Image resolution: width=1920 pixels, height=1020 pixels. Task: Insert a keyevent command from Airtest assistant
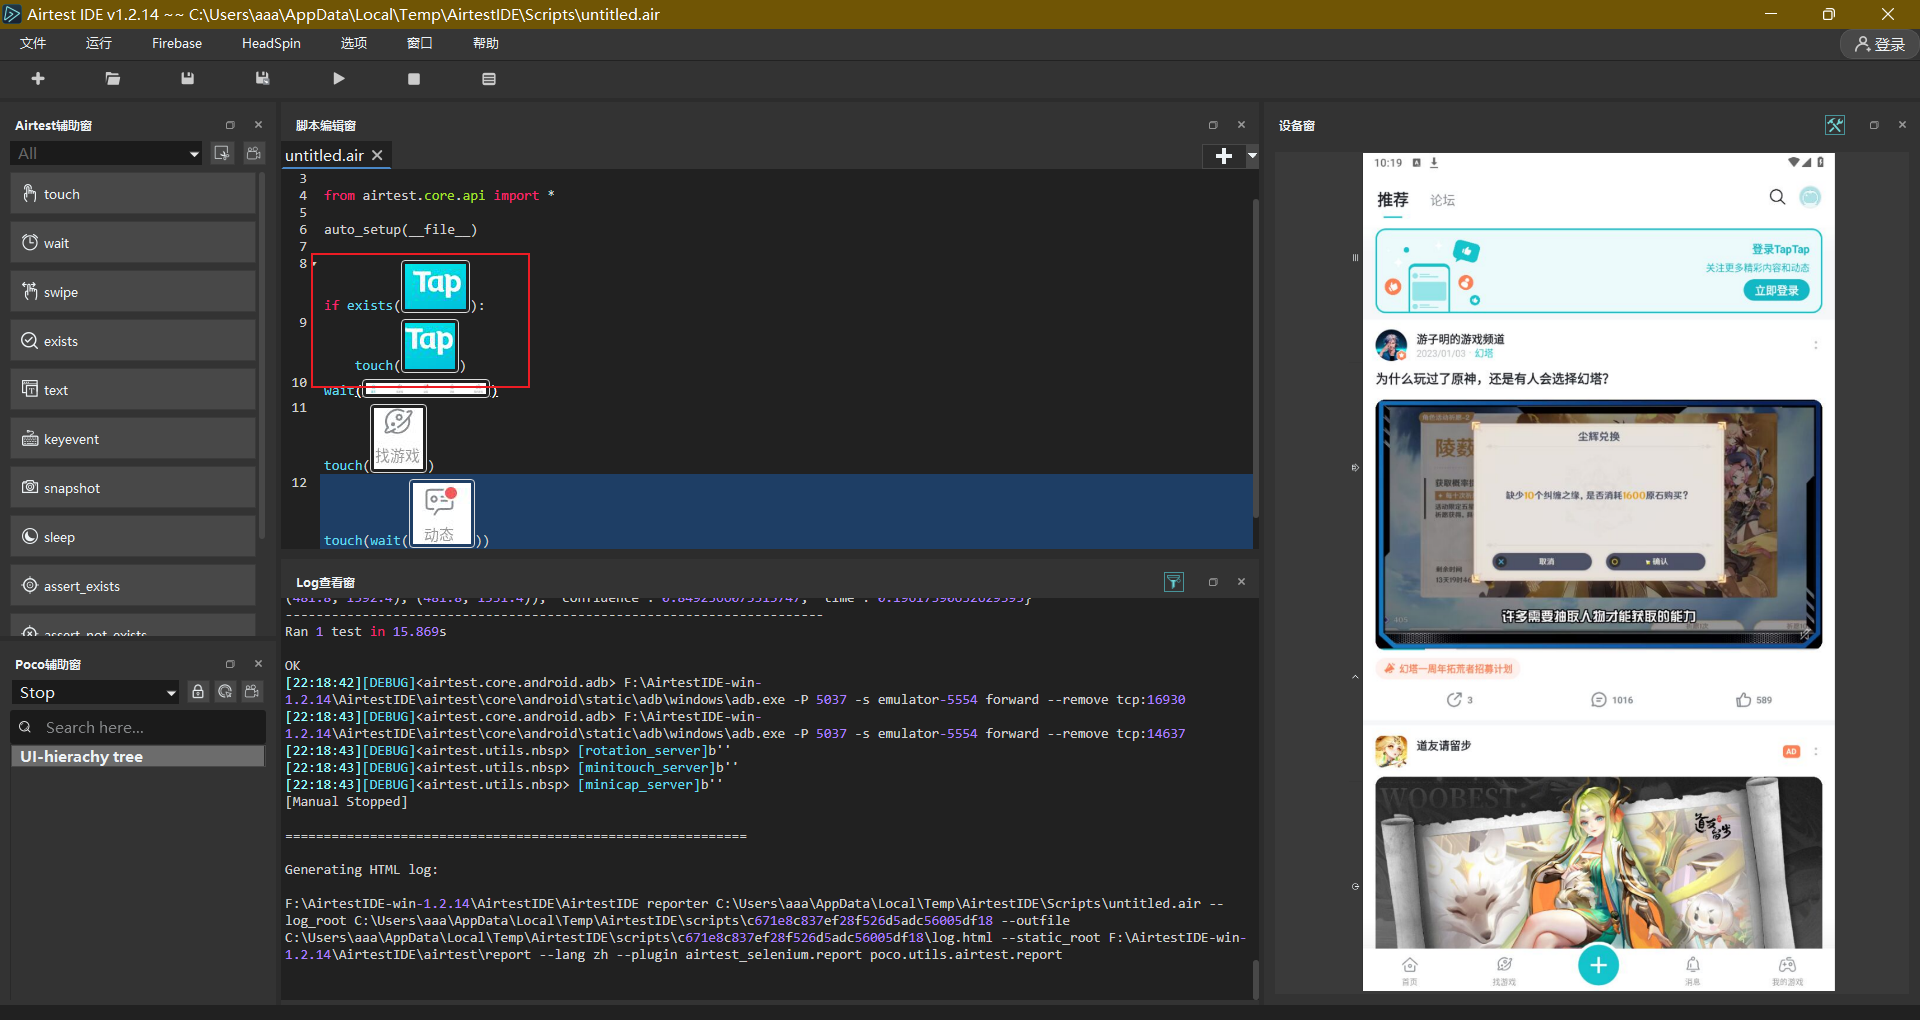133,439
